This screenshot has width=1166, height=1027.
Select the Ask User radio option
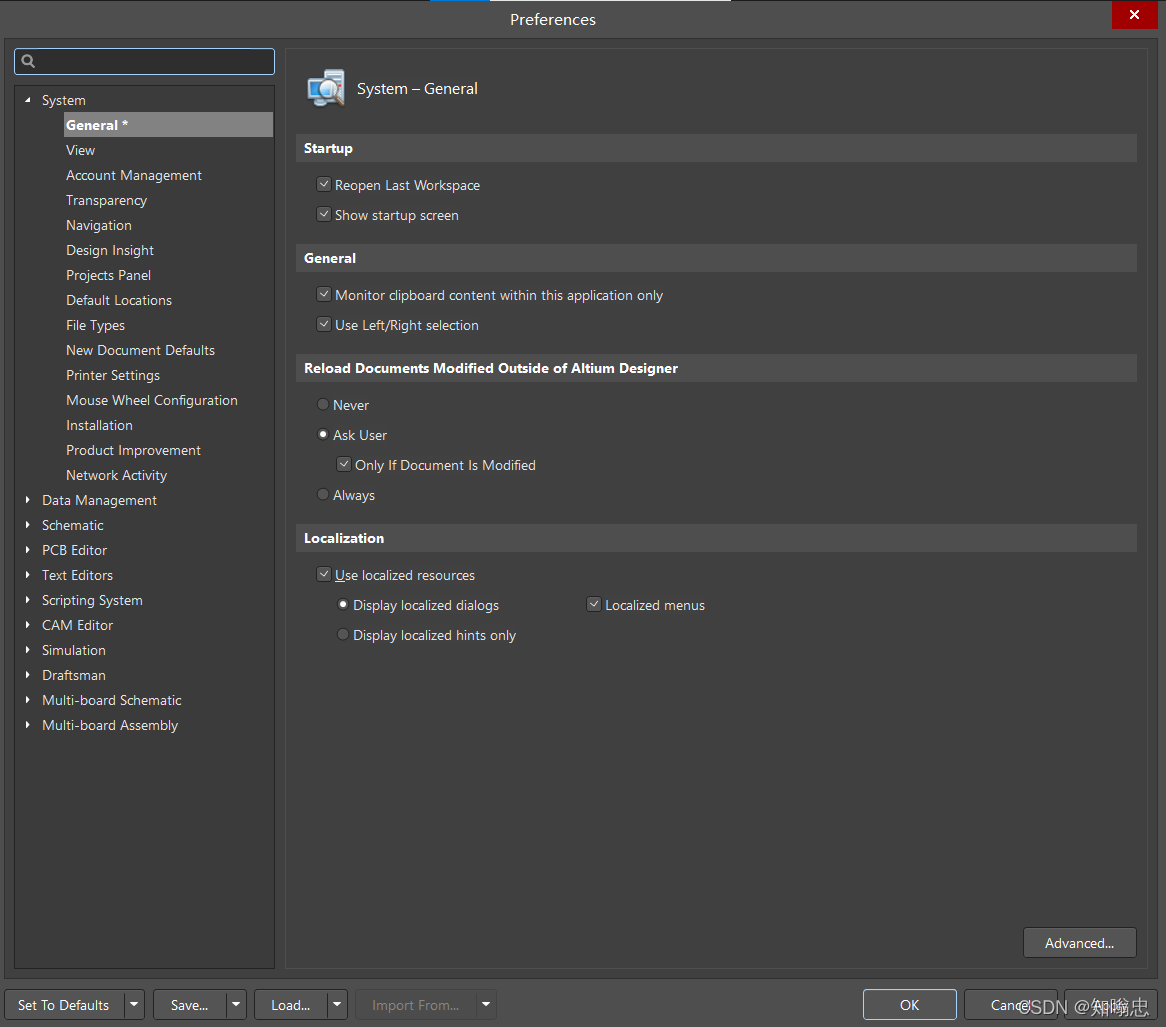tap(323, 434)
